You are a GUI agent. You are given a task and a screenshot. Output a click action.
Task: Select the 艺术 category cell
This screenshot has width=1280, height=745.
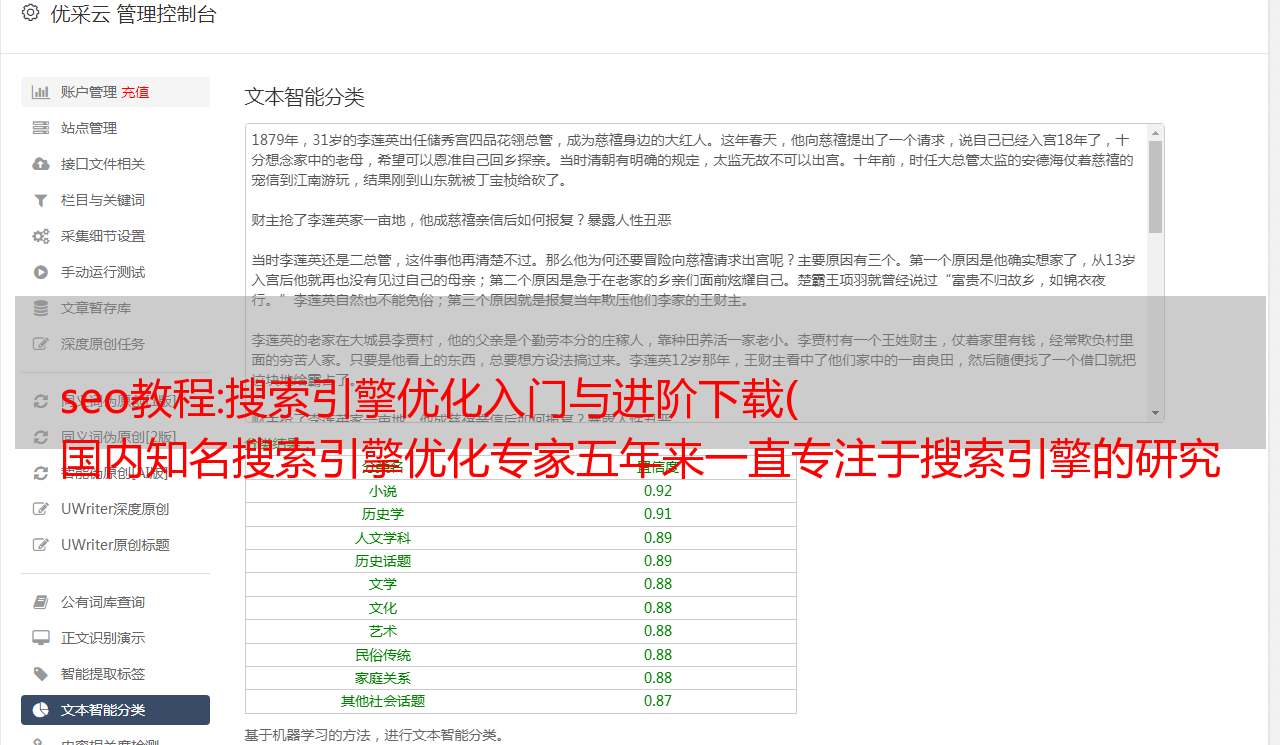383,631
